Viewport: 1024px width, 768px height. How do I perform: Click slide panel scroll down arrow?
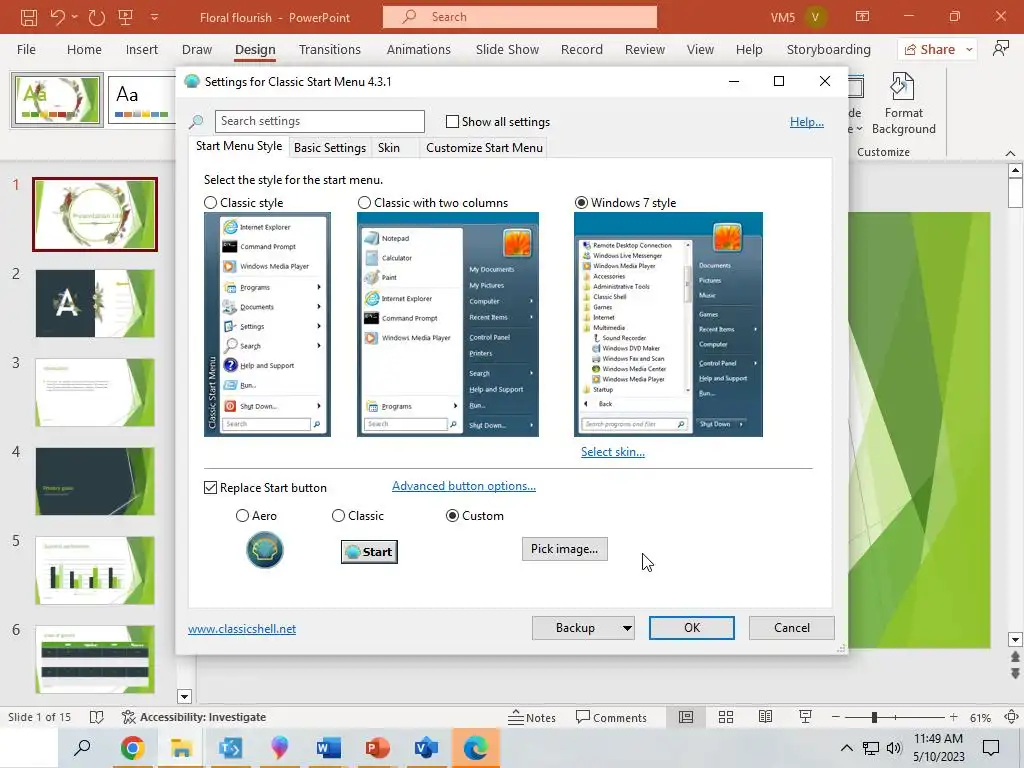[x=184, y=696]
